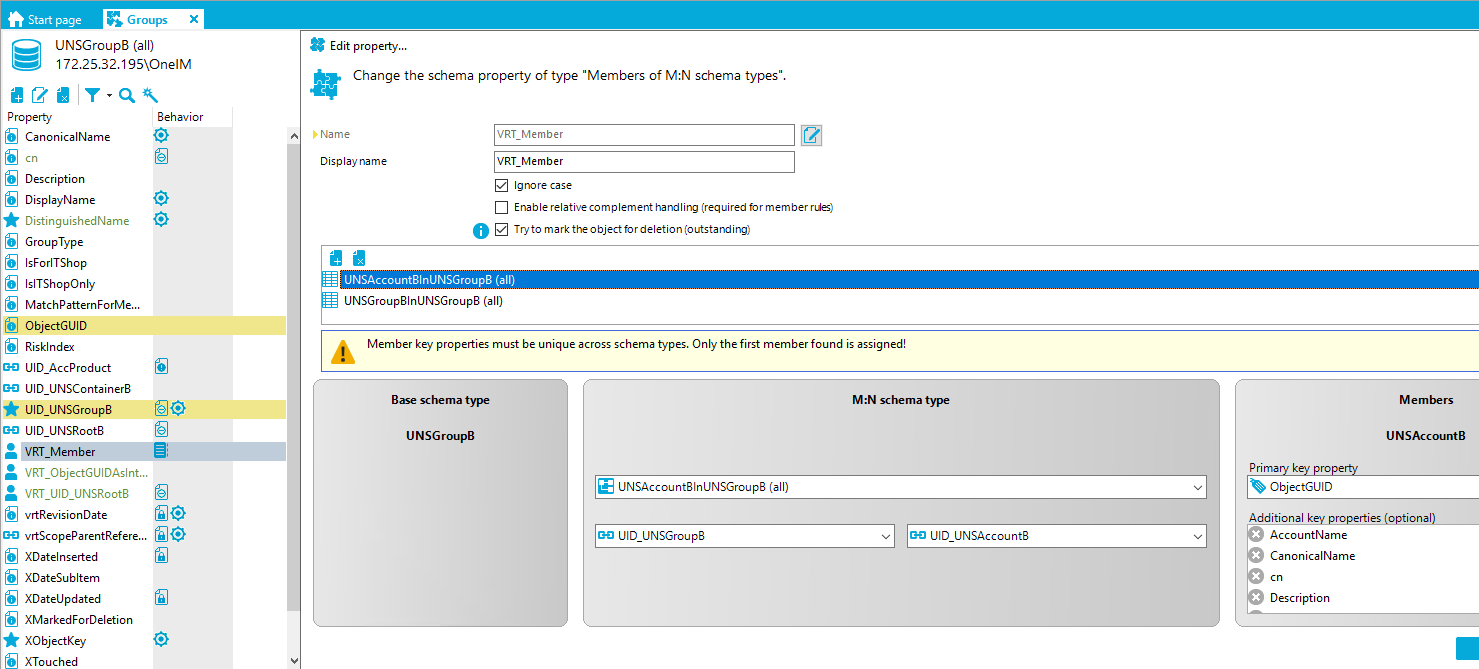The width and height of the screenshot is (1479, 669).
Task: Remove CanonicalName from additional key properties
Action: pyautogui.click(x=1256, y=555)
